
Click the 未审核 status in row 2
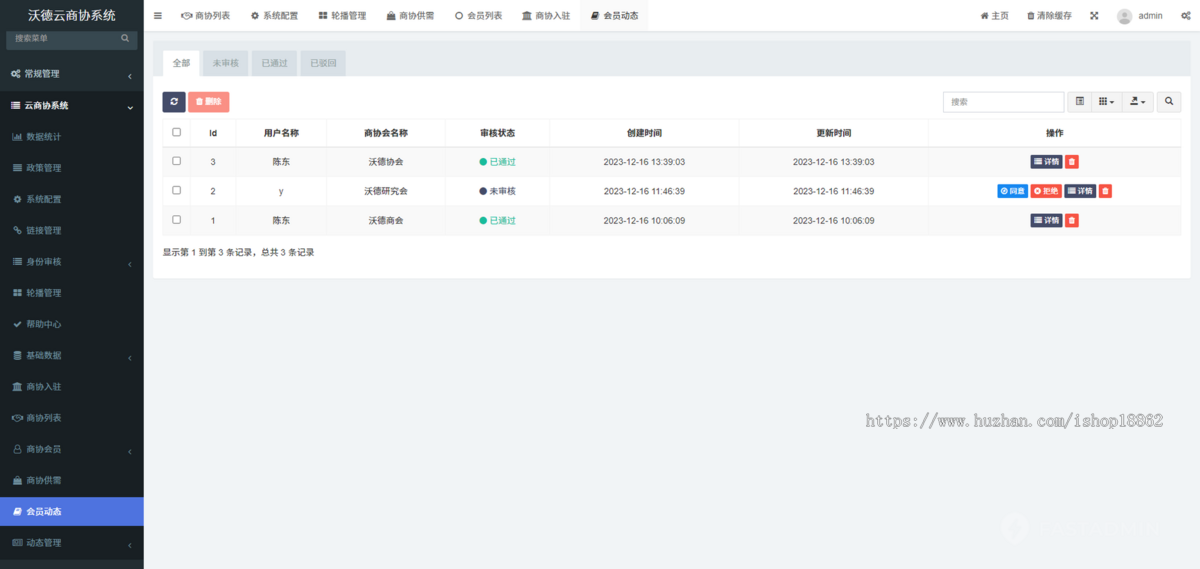tap(497, 191)
